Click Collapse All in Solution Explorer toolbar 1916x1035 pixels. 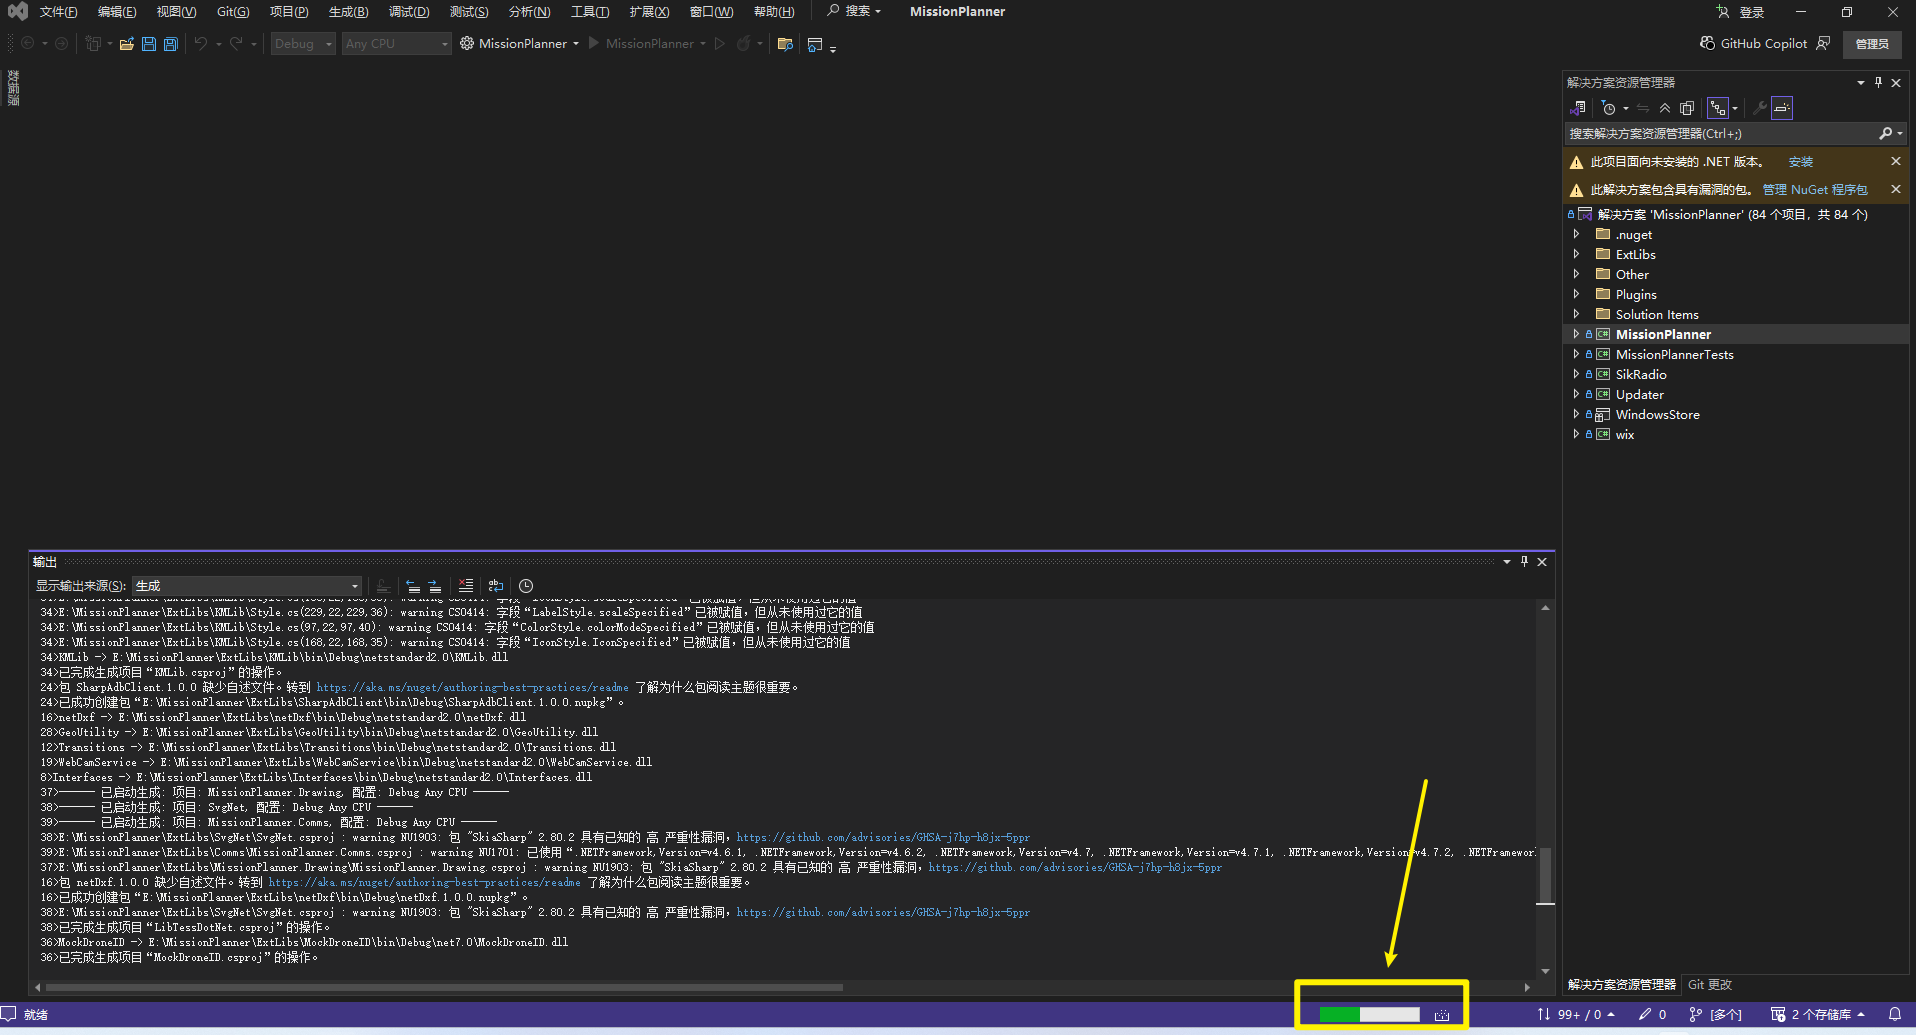coord(1665,108)
